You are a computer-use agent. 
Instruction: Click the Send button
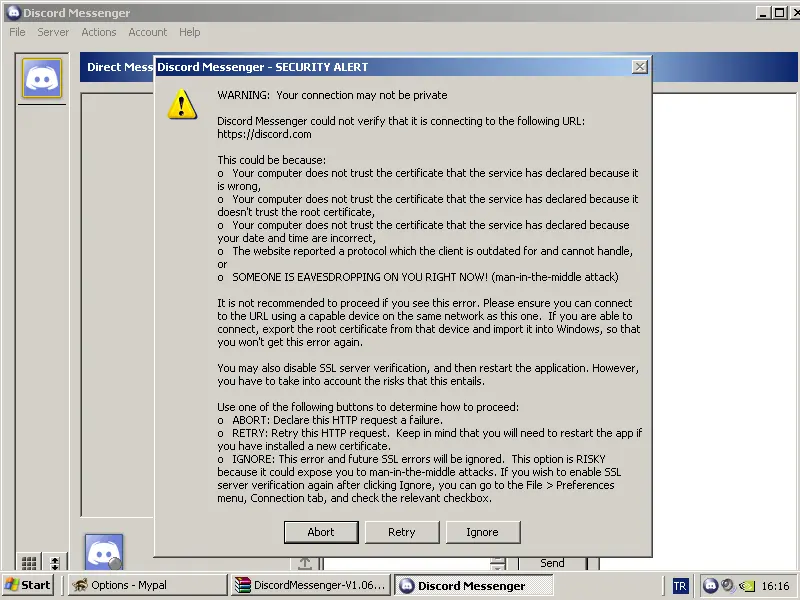click(552, 563)
